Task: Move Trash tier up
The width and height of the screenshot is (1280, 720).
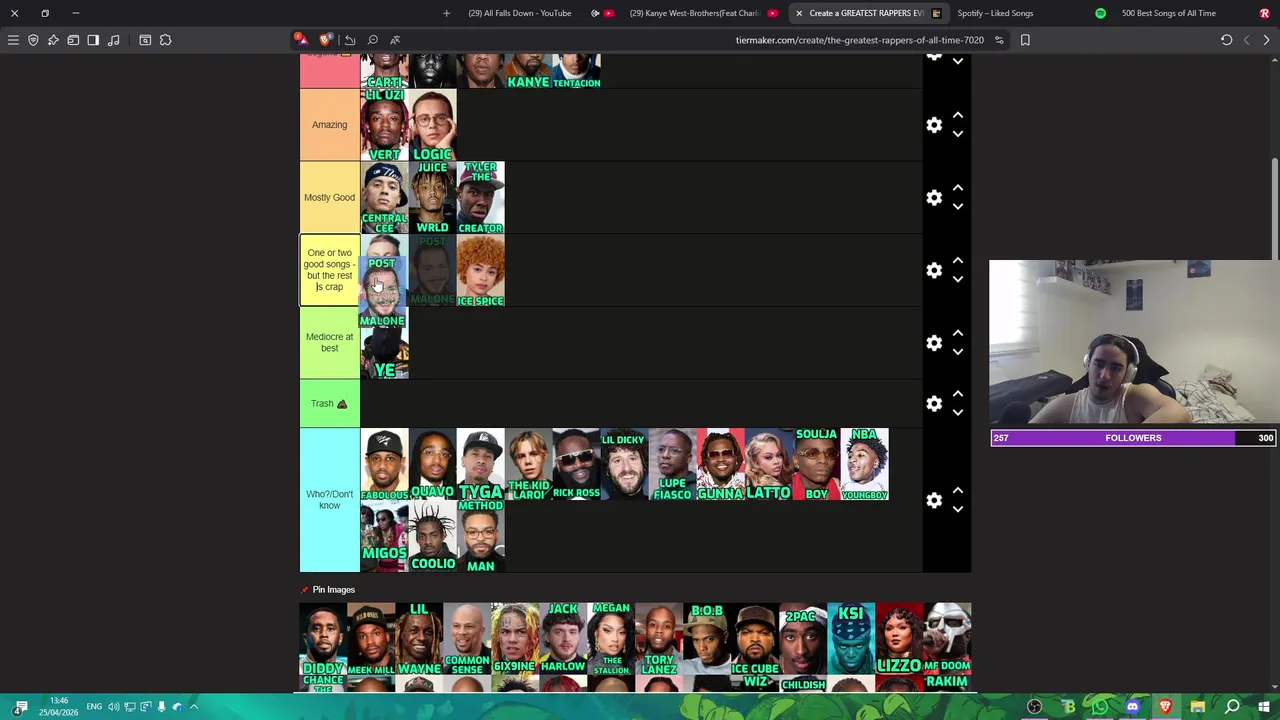Action: (958, 394)
